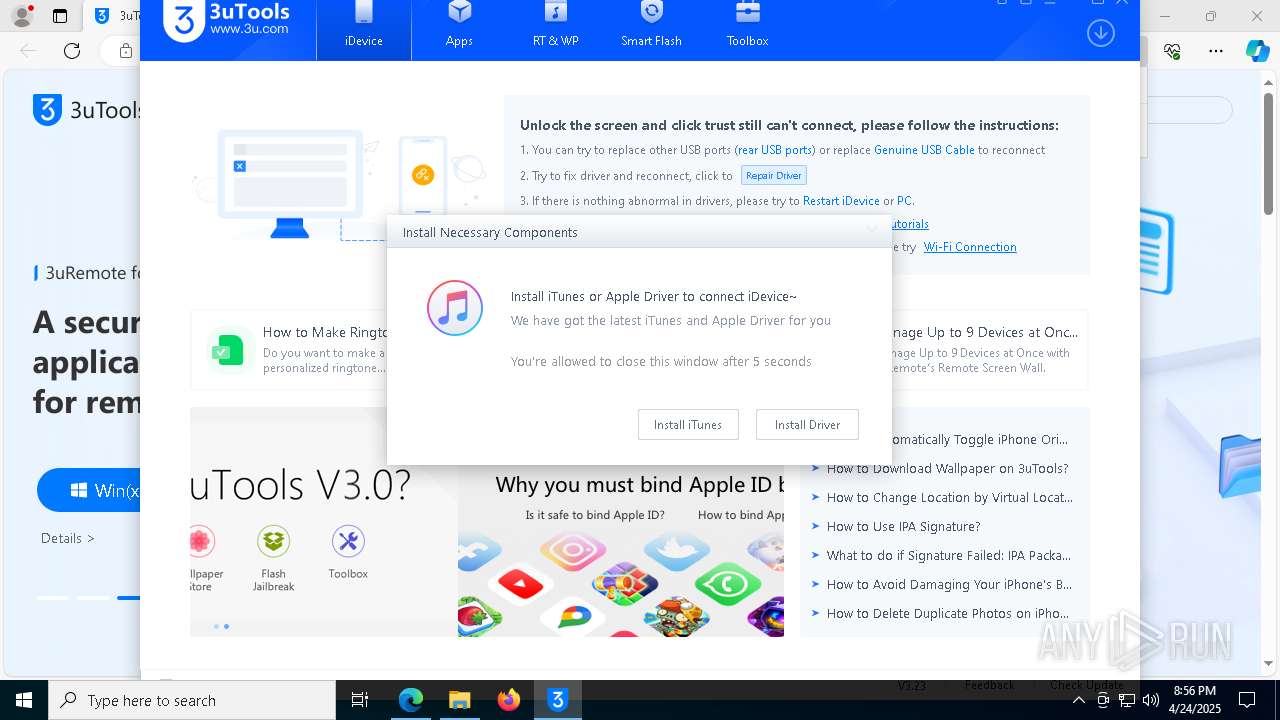Viewport: 1280px width, 720px height.
Task: Click the taskbar clock
Action: (x=1194, y=700)
